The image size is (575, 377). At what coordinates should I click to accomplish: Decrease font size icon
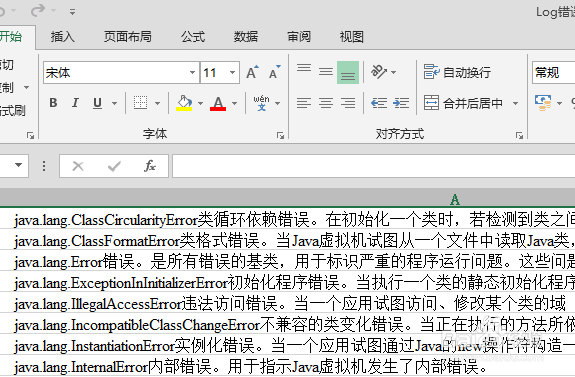(x=275, y=72)
